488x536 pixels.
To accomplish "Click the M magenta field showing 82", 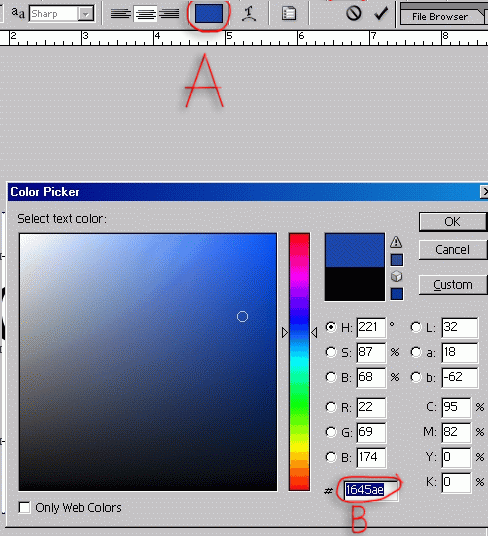I will coord(456,432).
